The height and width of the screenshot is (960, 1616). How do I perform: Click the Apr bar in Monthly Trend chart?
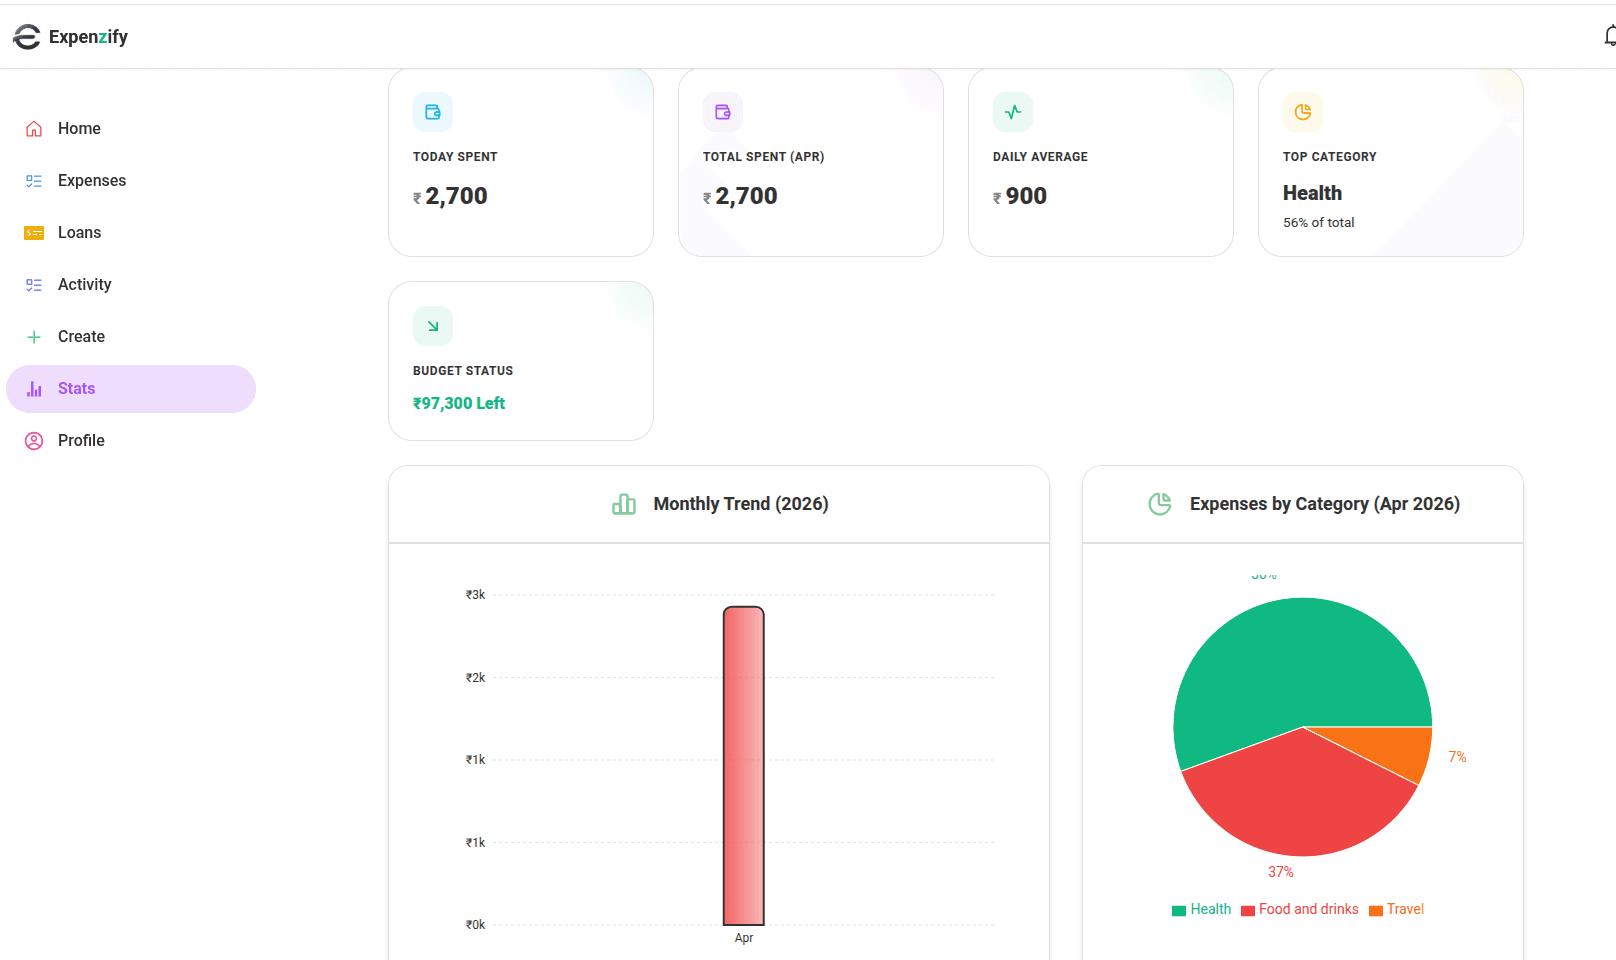tap(744, 766)
